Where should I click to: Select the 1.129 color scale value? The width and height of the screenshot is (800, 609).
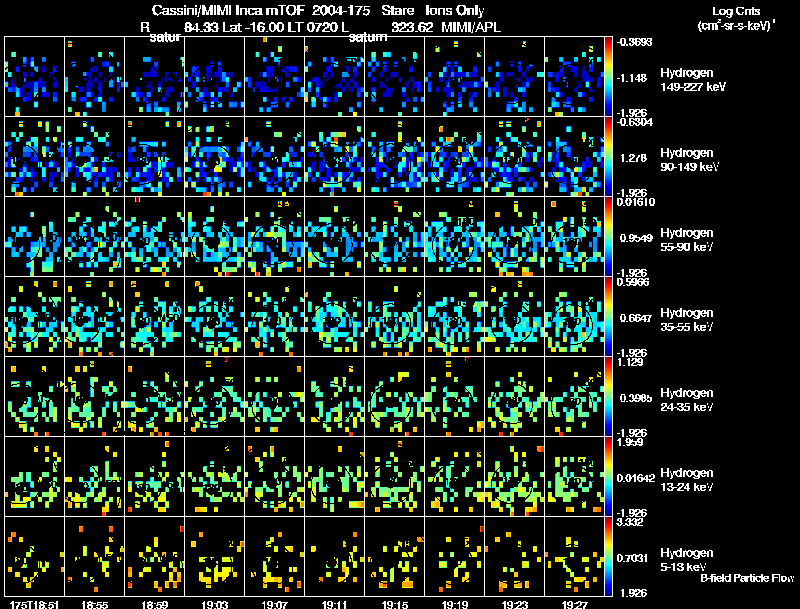click(630, 362)
